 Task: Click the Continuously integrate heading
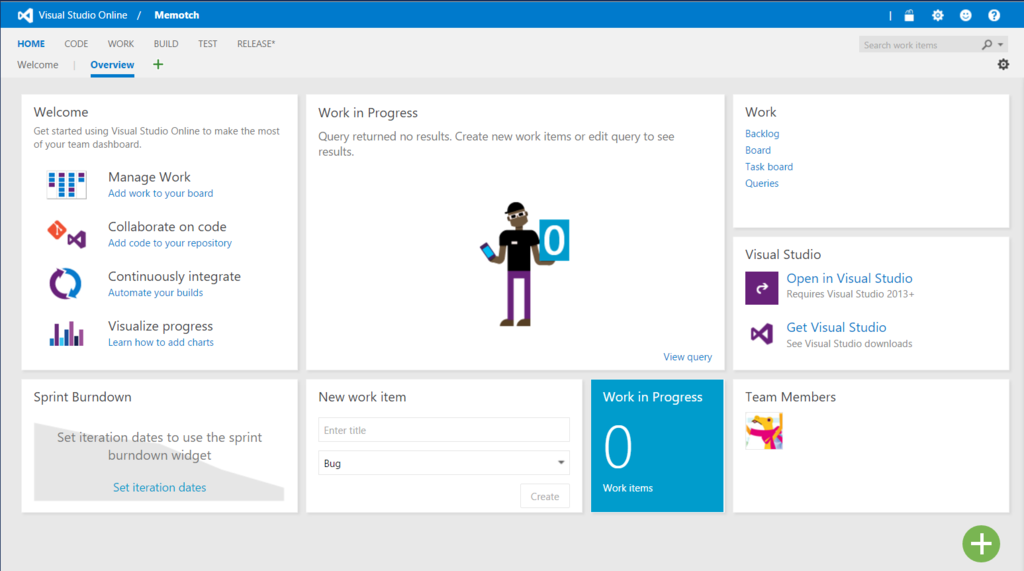tap(174, 276)
